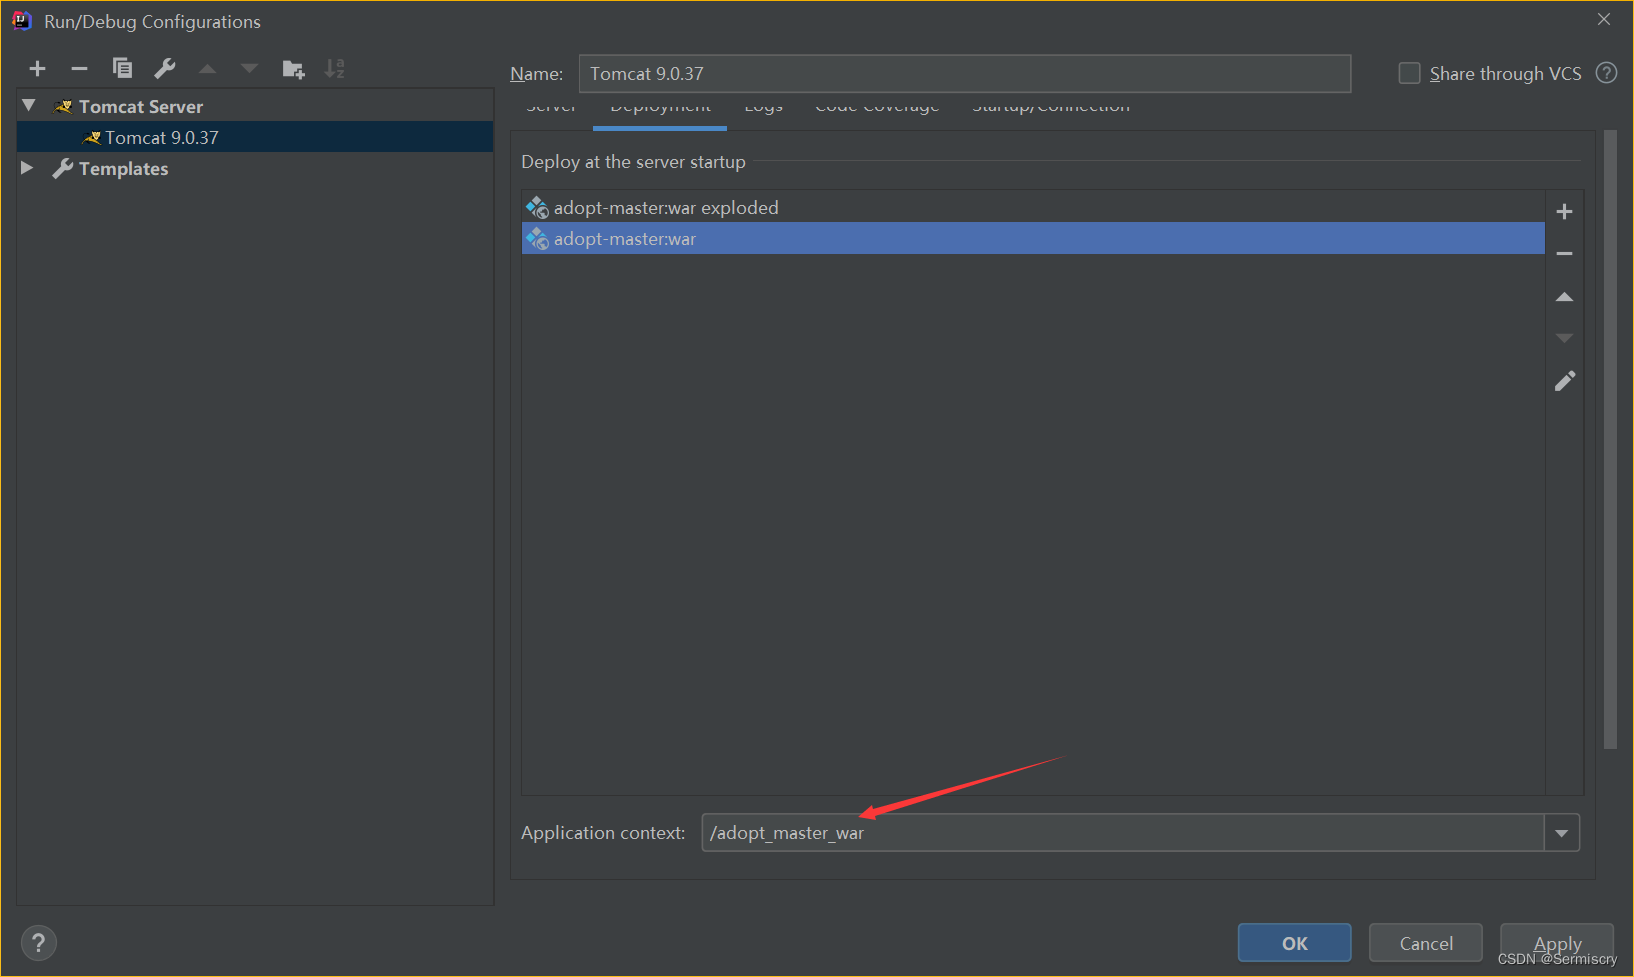Add a deployment artifact with plus
The height and width of the screenshot is (977, 1634).
pyautogui.click(x=1565, y=212)
